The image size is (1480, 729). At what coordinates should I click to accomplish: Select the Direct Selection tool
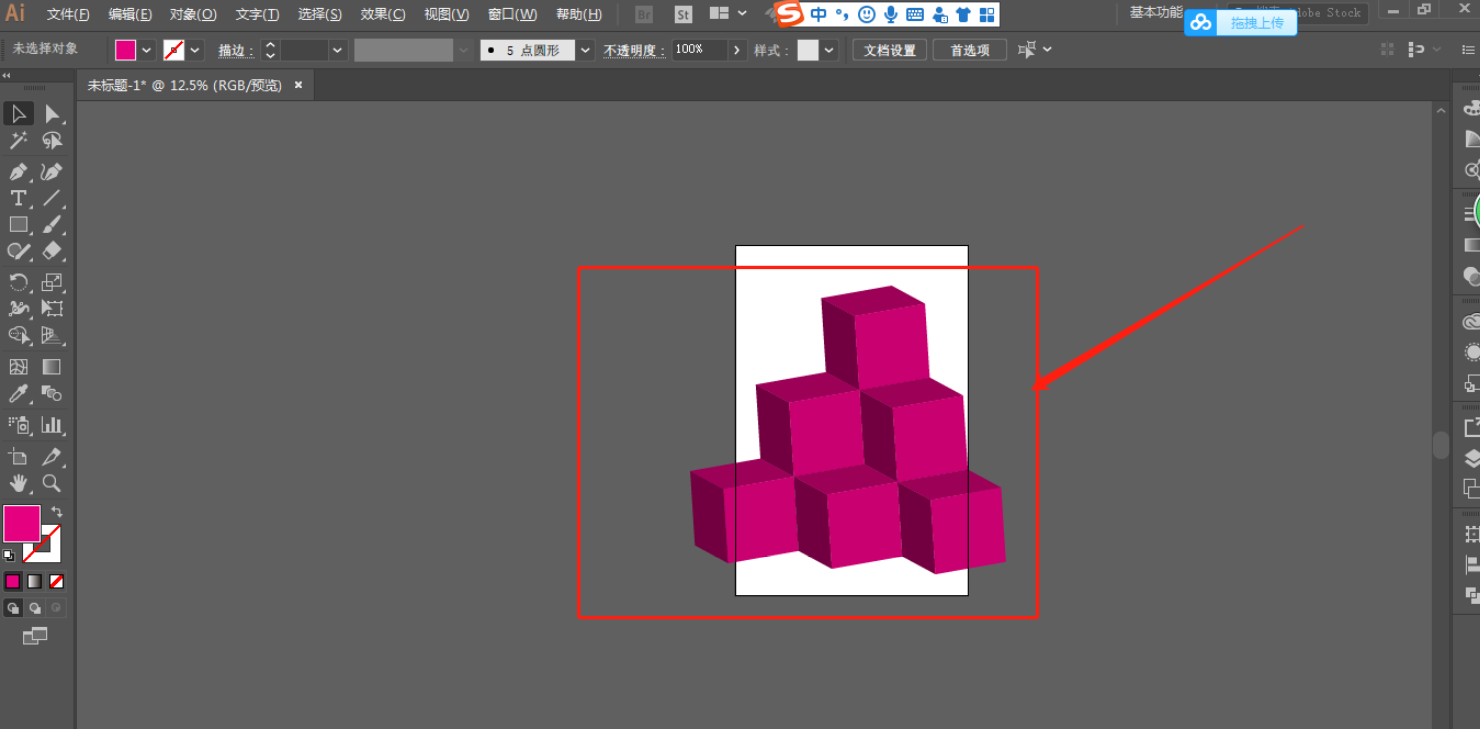click(52, 114)
